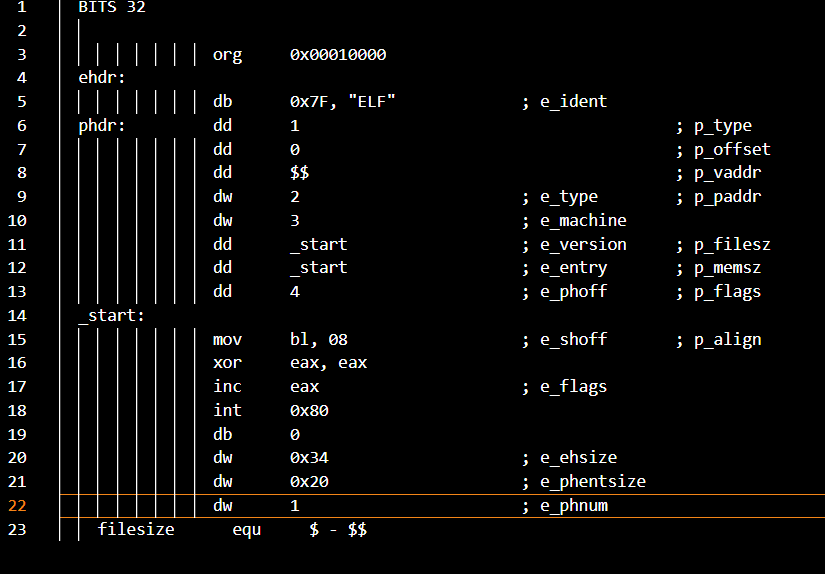Click line number 23 in gutter
The height and width of the screenshot is (574, 825).
click(17, 529)
